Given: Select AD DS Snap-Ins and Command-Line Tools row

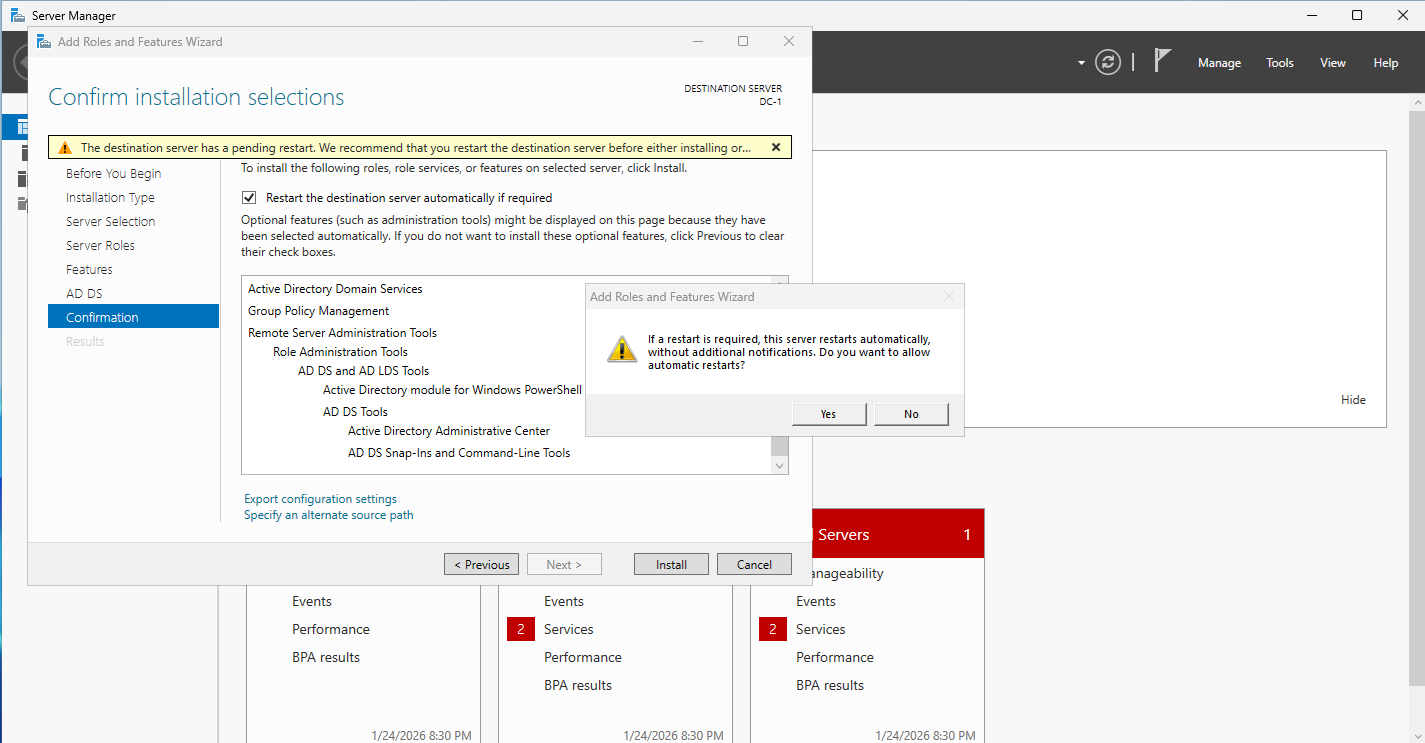Looking at the screenshot, I should [459, 453].
